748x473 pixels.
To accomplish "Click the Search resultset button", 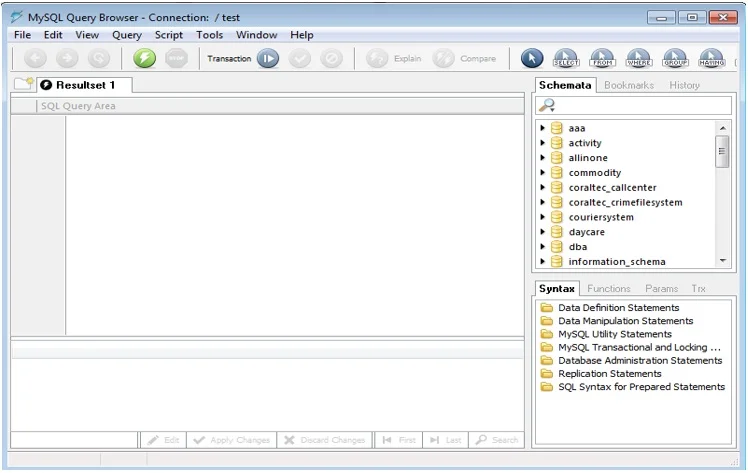I will point(497,440).
